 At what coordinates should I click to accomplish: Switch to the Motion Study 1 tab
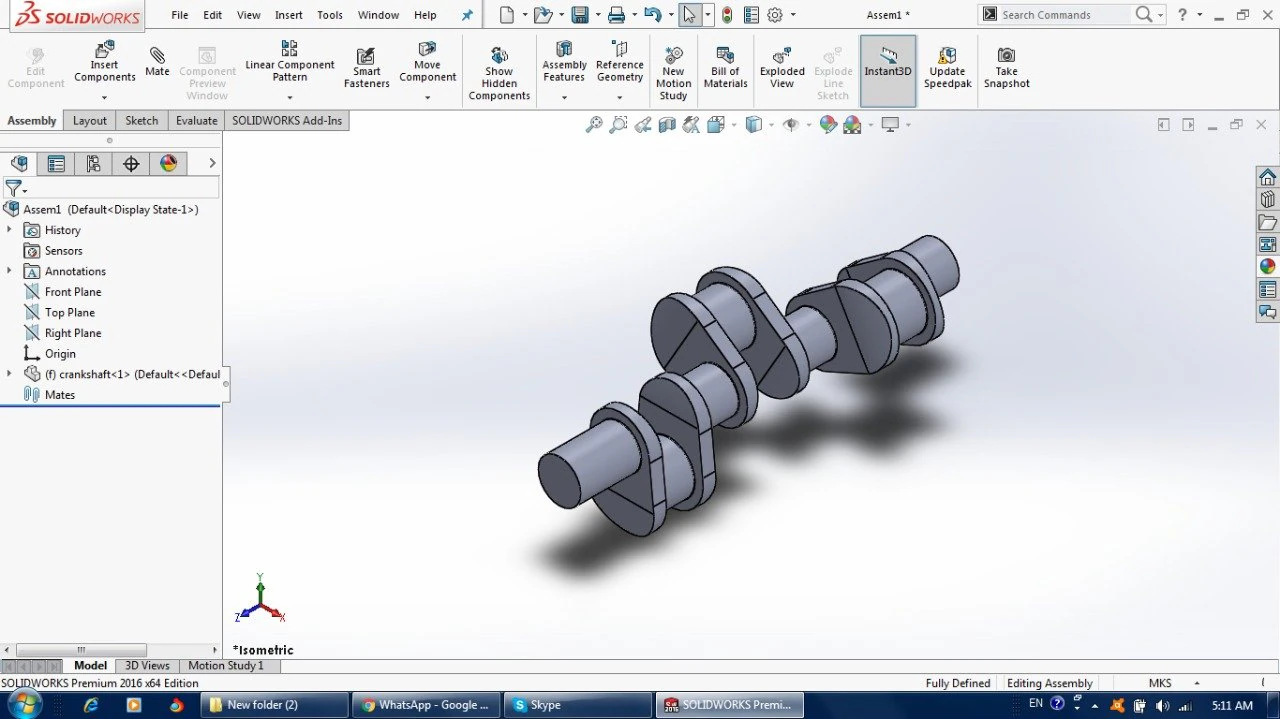pos(226,666)
